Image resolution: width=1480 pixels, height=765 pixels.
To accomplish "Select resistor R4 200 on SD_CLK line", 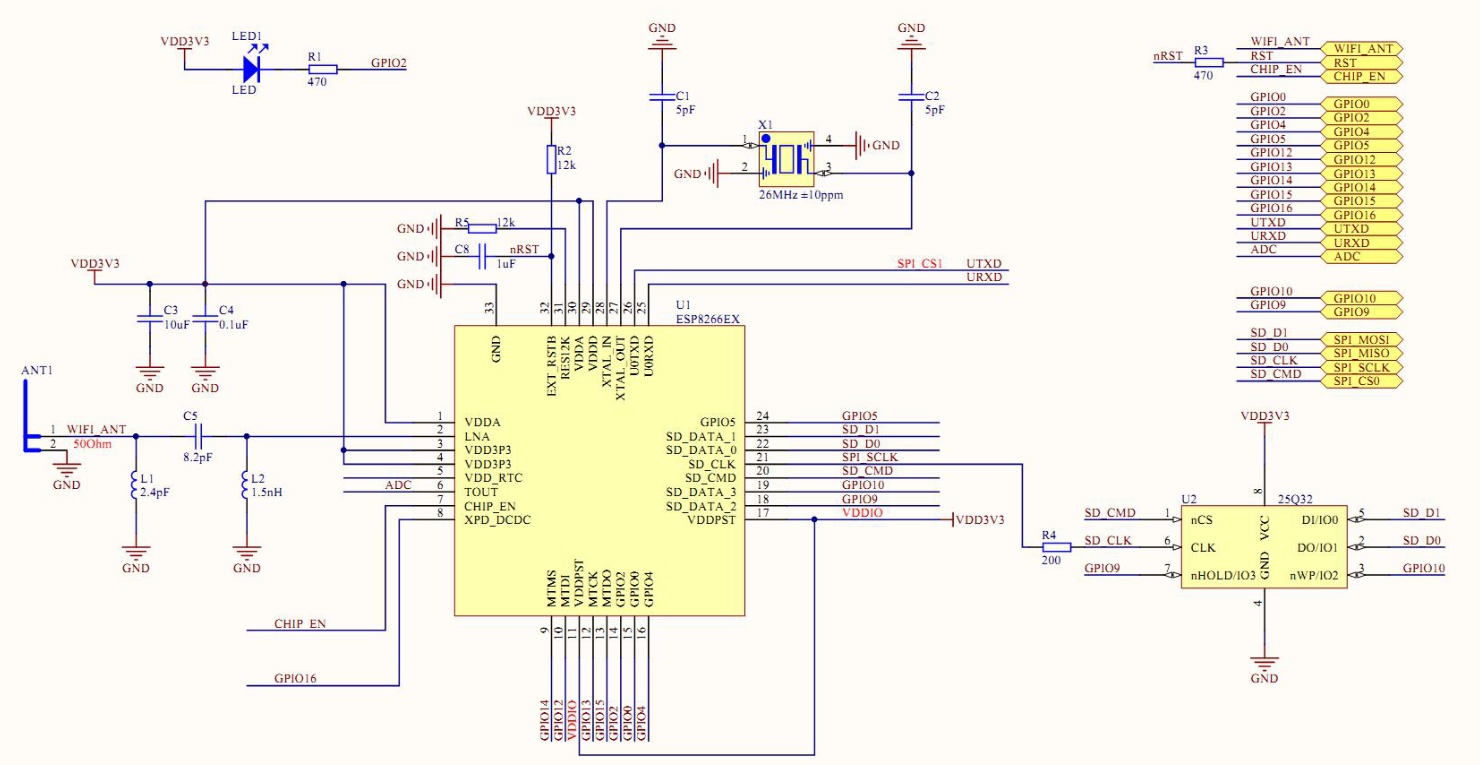I will (x=1056, y=547).
